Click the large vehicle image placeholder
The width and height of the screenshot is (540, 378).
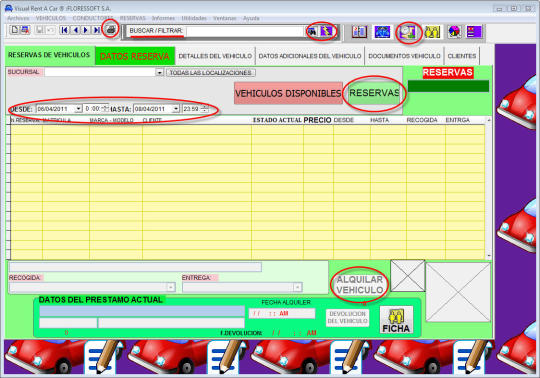click(458, 292)
